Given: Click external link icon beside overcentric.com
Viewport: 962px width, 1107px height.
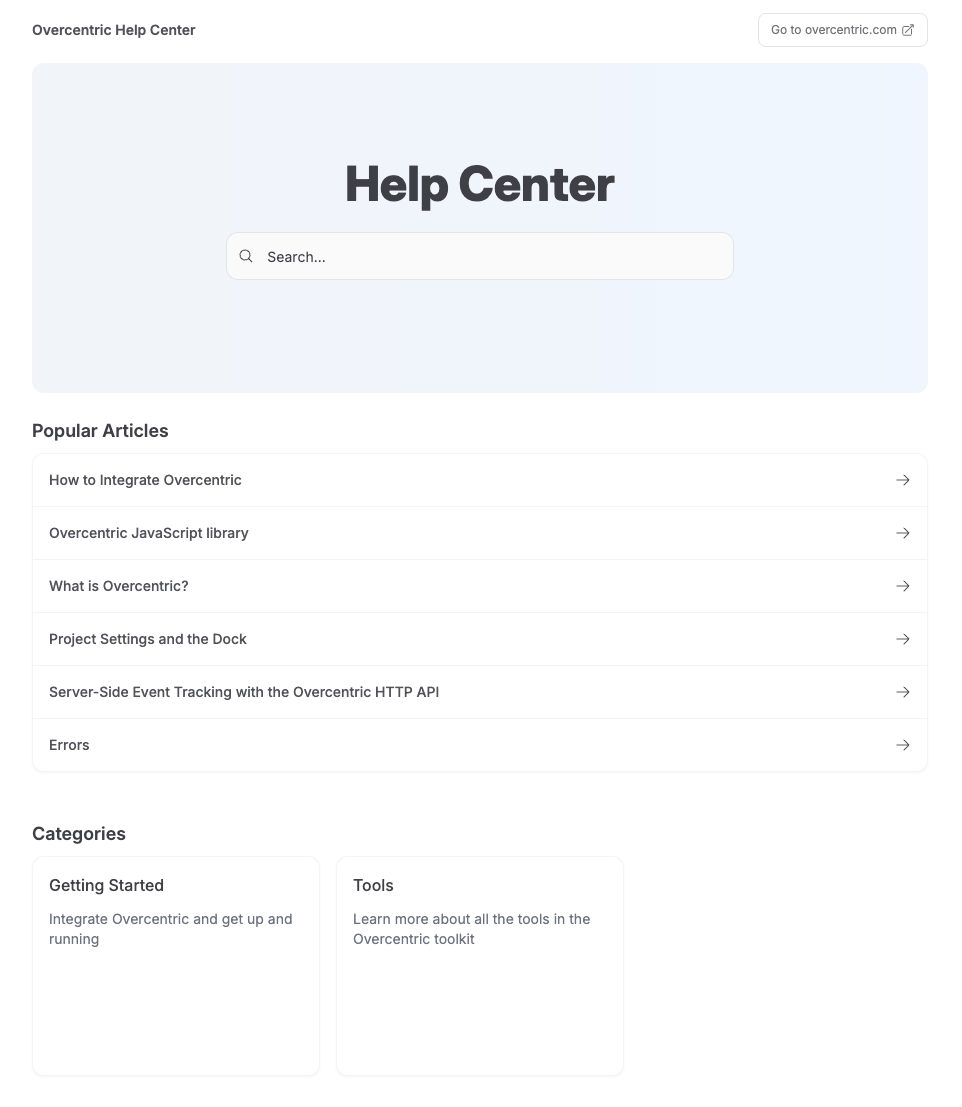Looking at the screenshot, I should [x=908, y=30].
